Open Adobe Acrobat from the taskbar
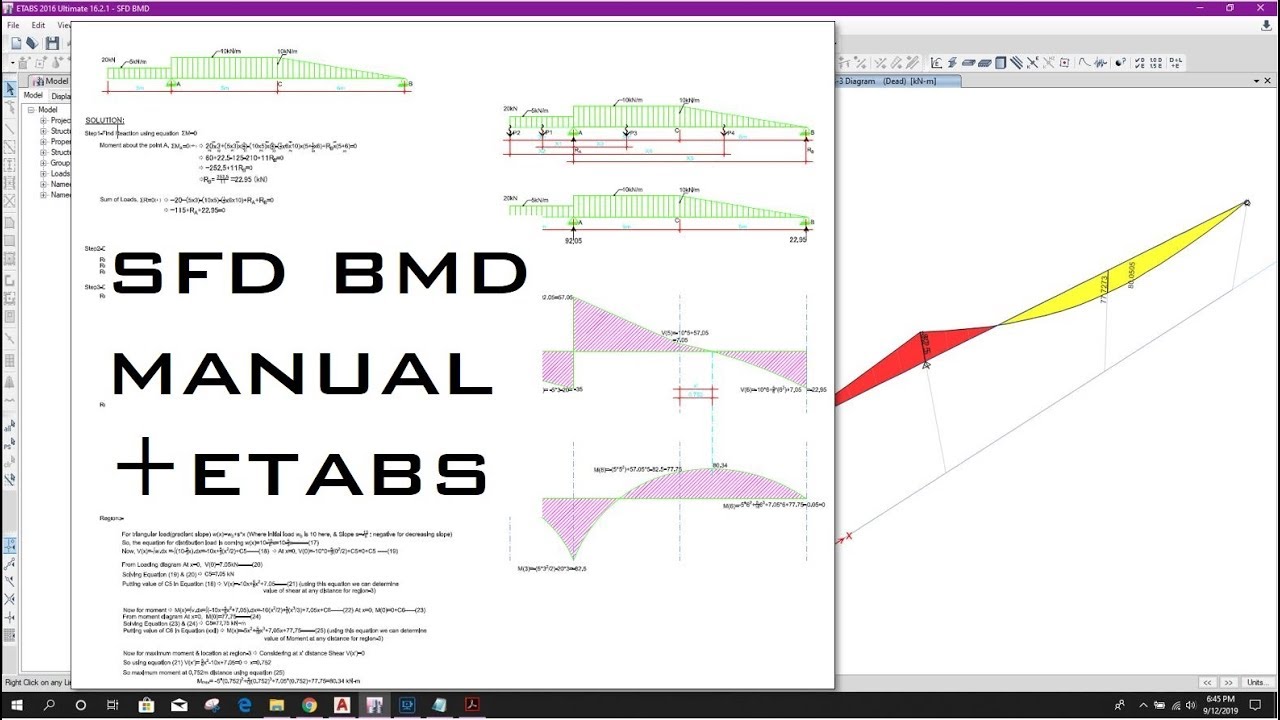 (471, 705)
